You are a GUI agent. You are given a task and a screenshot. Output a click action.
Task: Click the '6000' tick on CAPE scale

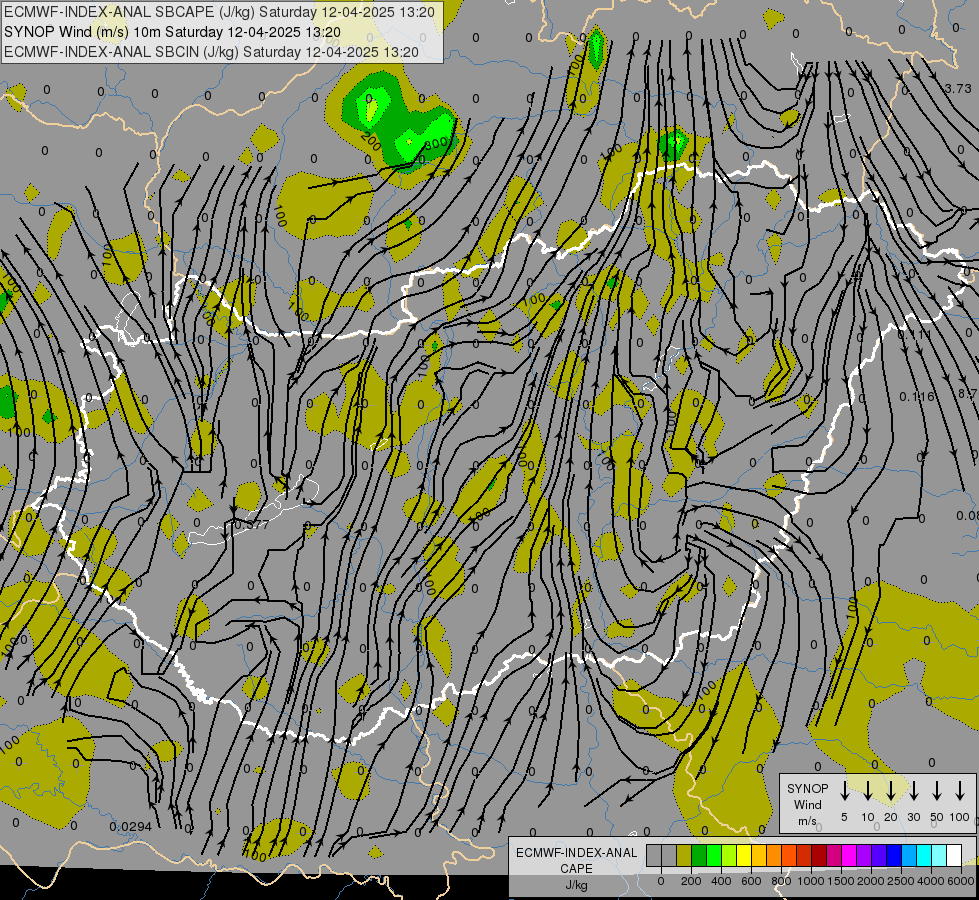pyautogui.click(x=961, y=881)
